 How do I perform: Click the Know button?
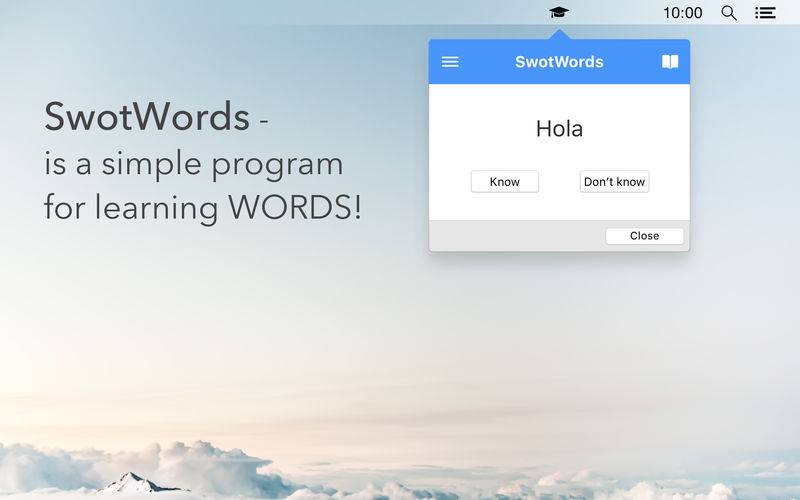click(x=505, y=182)
